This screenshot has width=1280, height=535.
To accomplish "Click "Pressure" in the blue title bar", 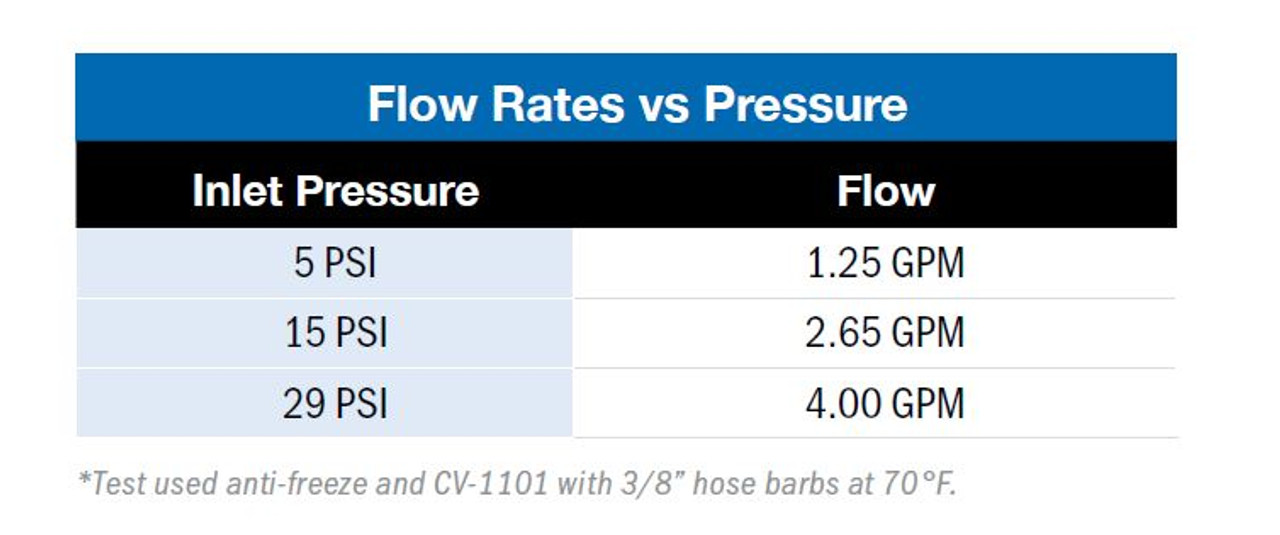I will (805, 104).
